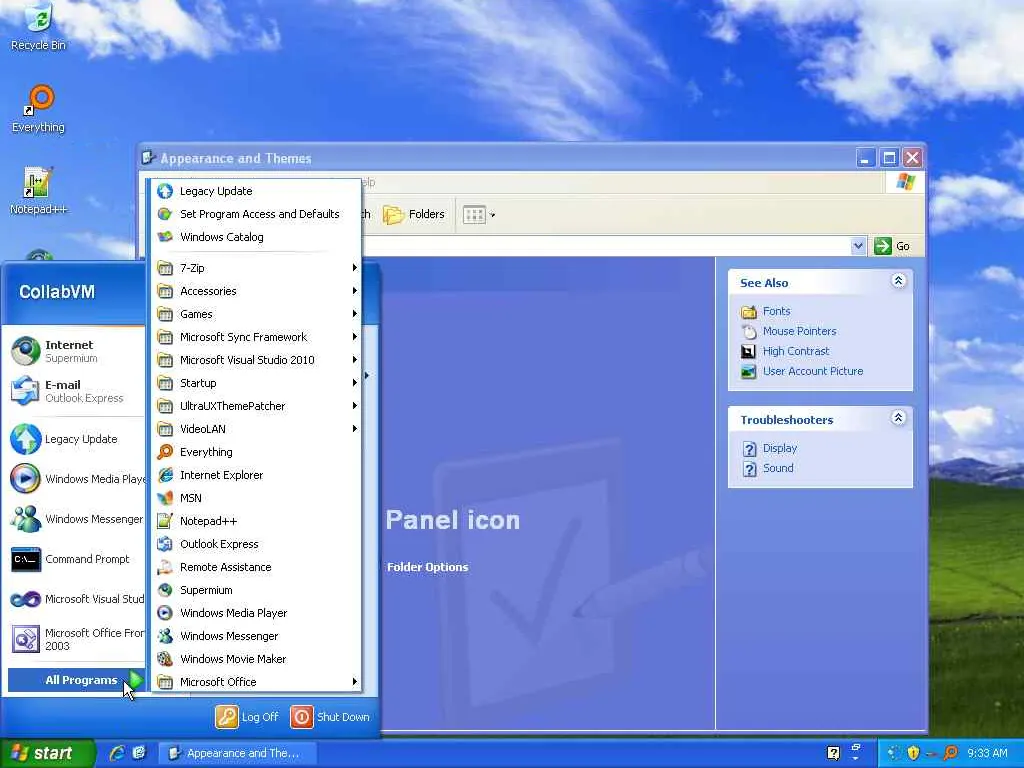
Task: Open Windows Messenger in start left pane
Action: [x=76, y=519]
